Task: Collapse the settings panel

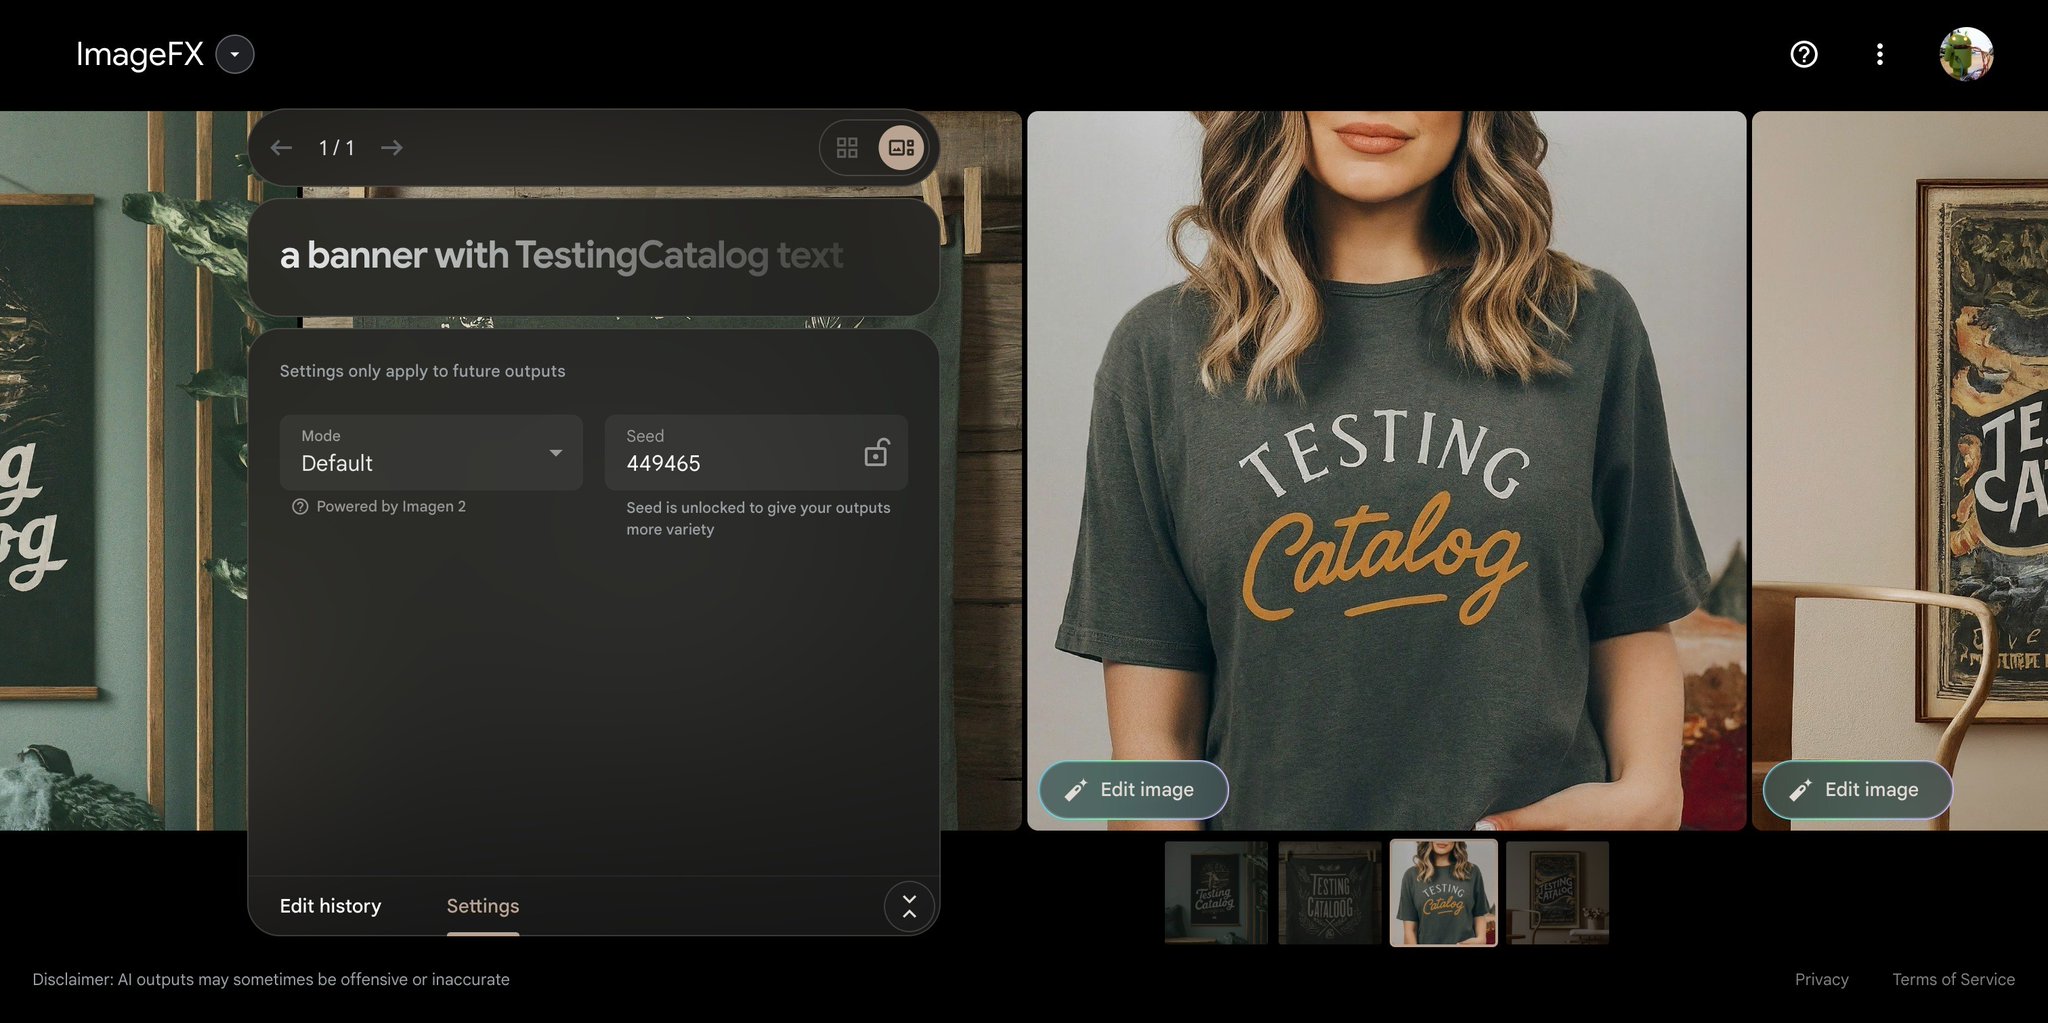Action: click(x=909, y=907)
